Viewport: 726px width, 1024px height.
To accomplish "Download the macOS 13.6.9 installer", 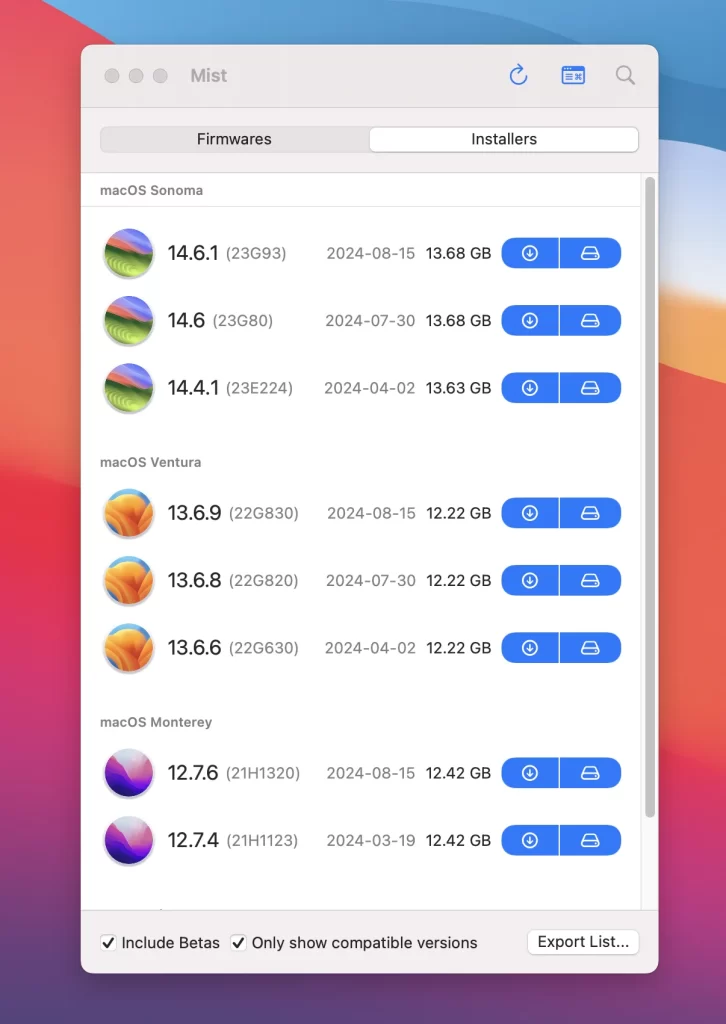I will coord(530,513).
